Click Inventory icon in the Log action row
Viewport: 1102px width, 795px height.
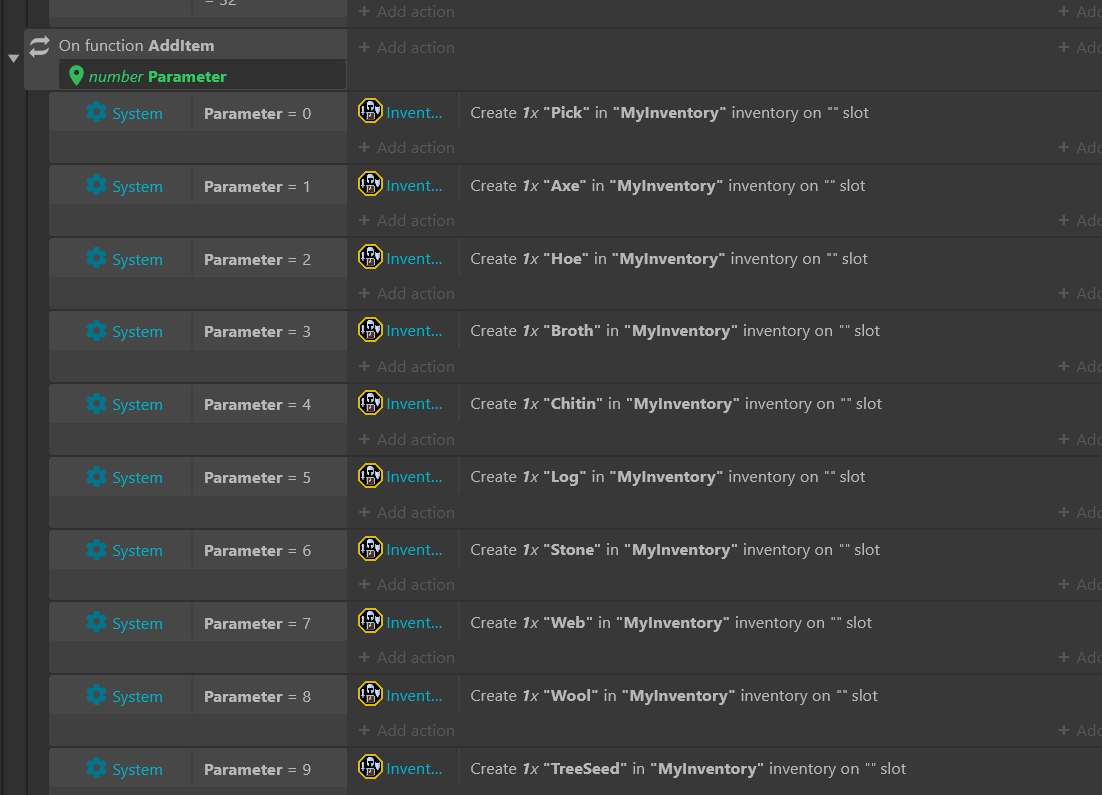[370, 476]
